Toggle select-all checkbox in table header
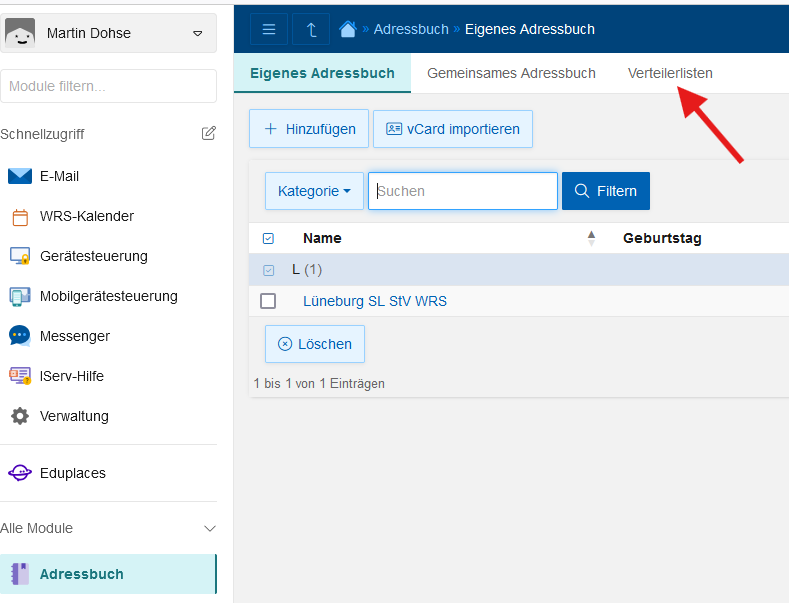The height and width of the screenshot is (603, 789). tap(267, 238)
